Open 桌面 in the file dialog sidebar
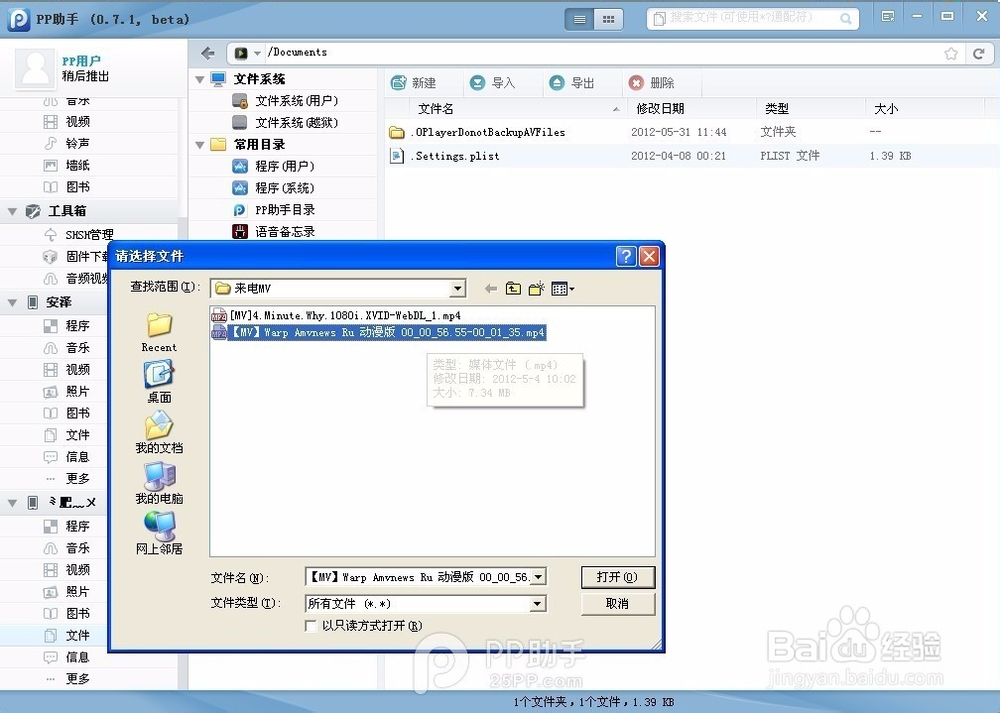This screenshot has height=713, width=1000. (x=158, y=382)
